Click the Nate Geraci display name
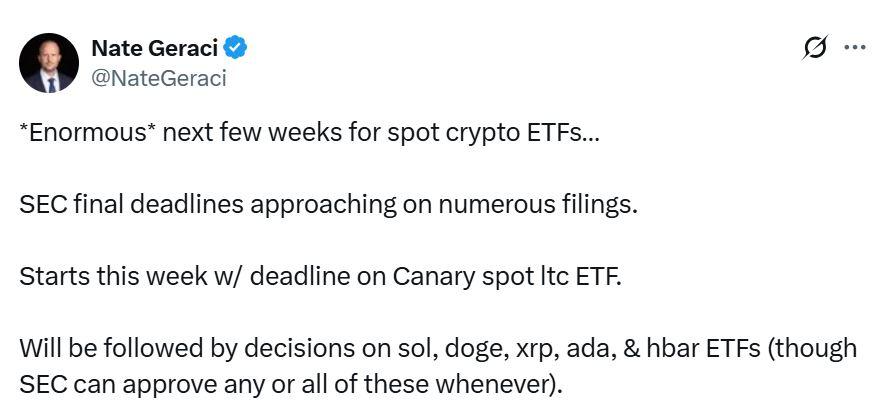Screen dimensions: 880x415 pyautogui.click(x=154, y=47)
